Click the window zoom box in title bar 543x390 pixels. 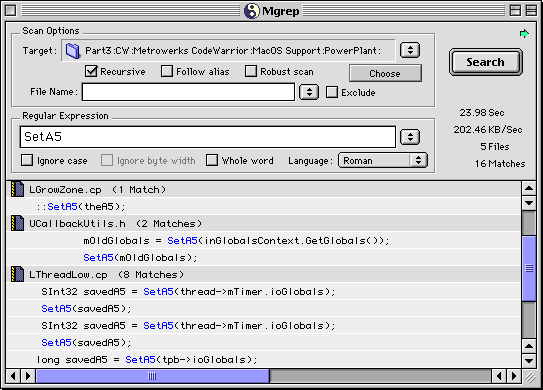click(515, 10)
